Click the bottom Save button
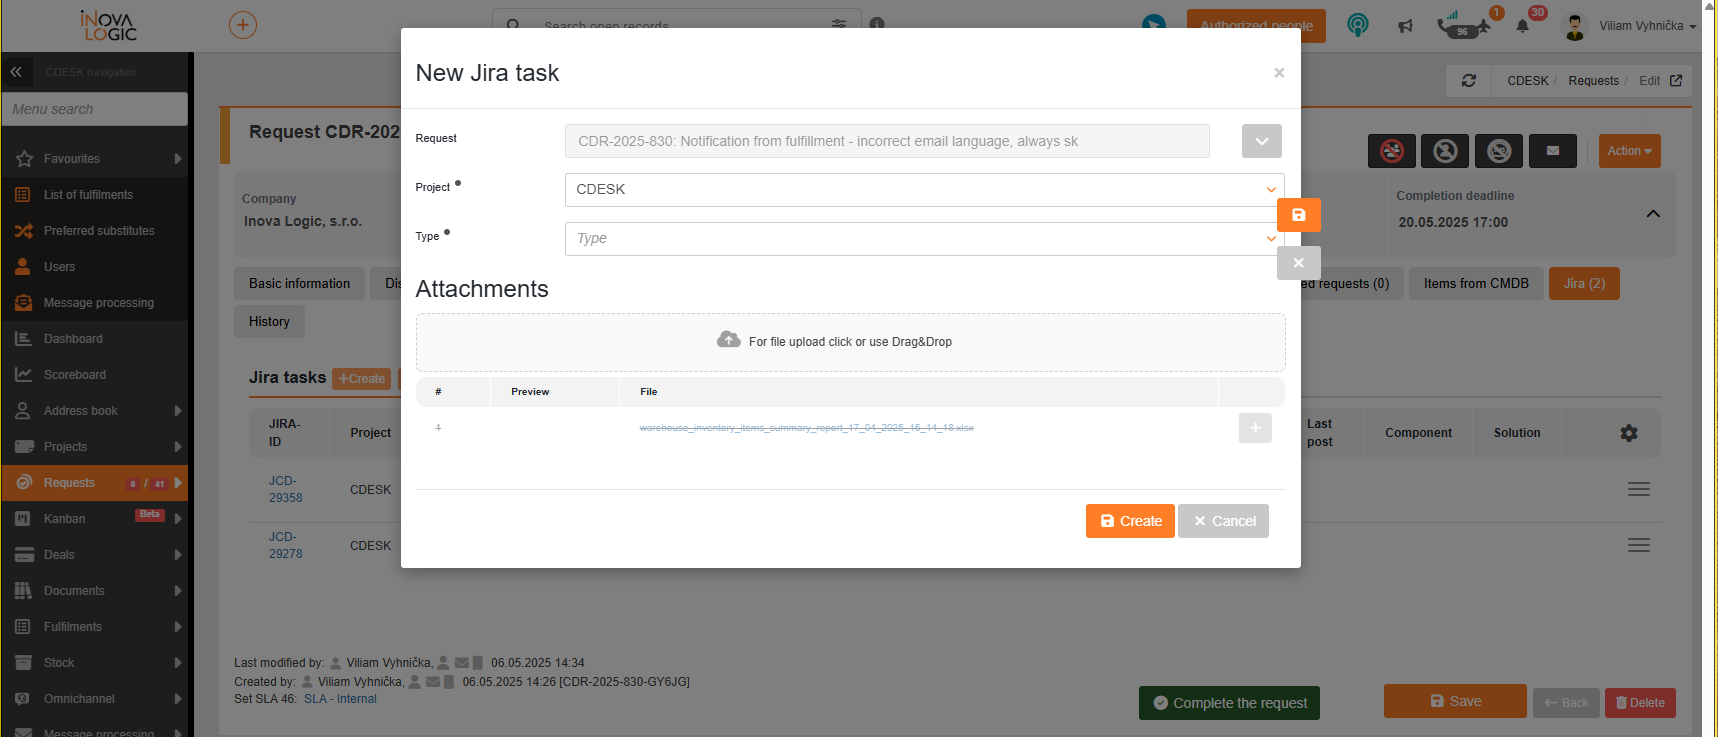Image resolution: width=1718 pixels, height=737 pixels. tap(1455, 701)
